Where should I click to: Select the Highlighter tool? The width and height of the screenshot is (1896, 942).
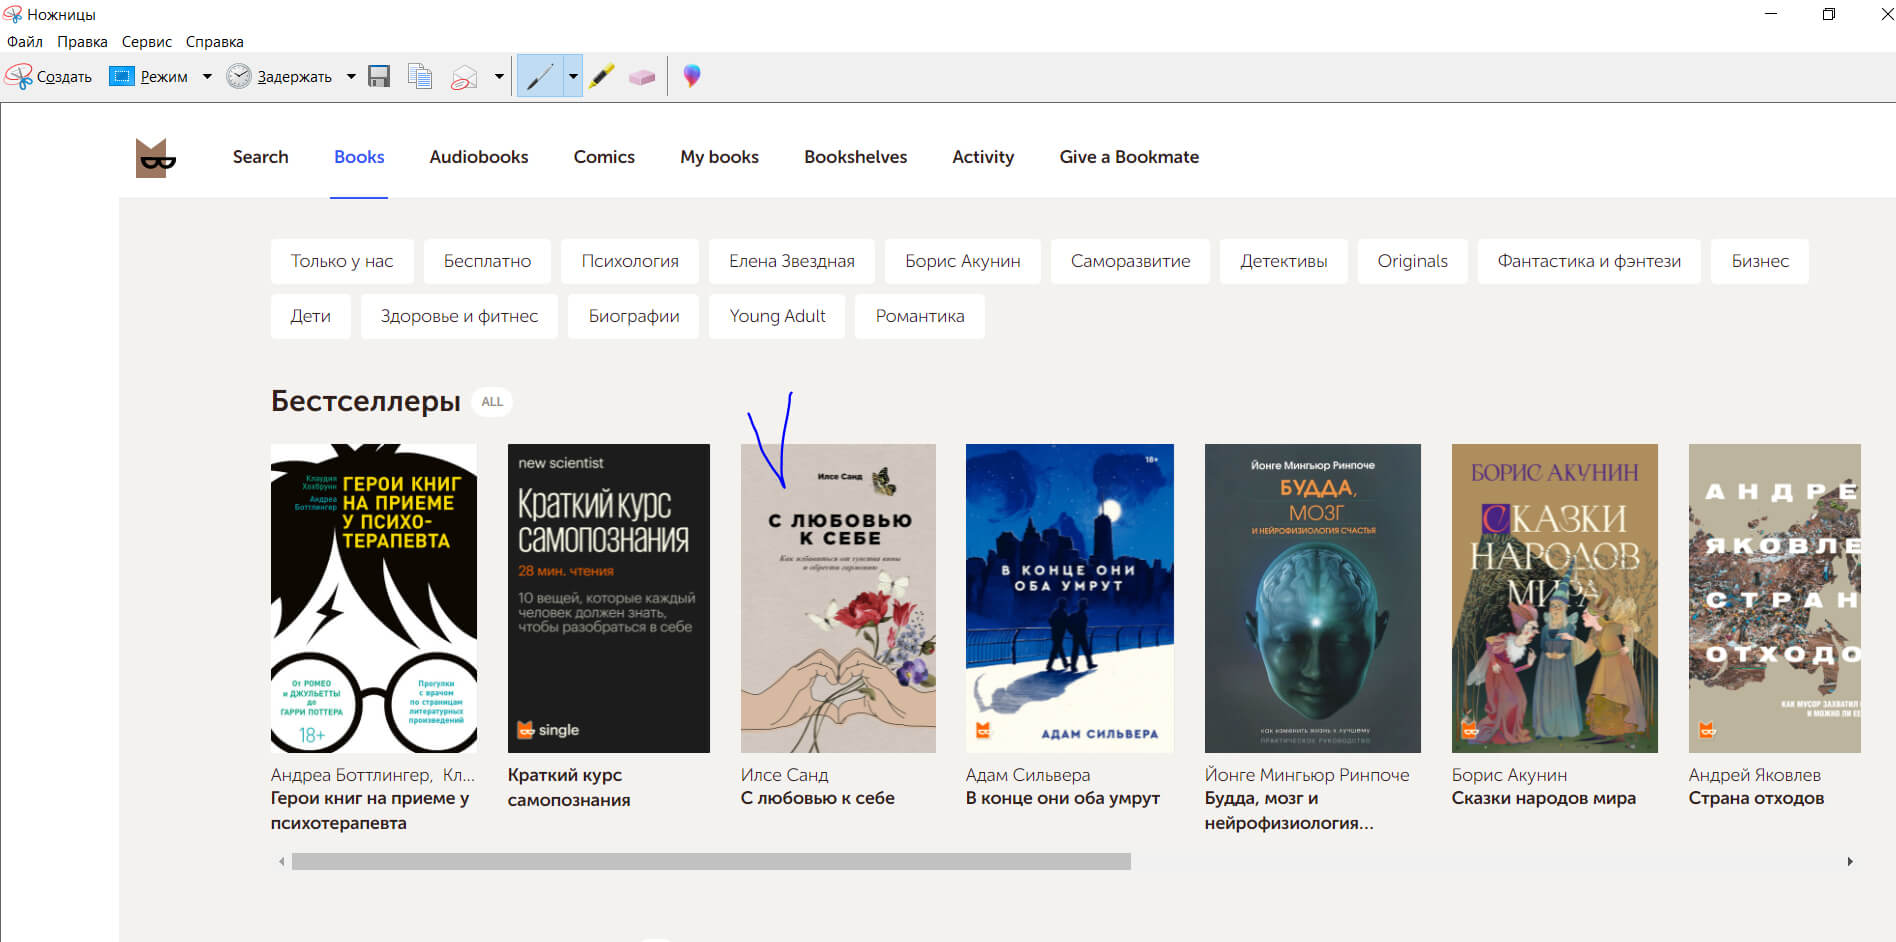click(x=601, y=76)
